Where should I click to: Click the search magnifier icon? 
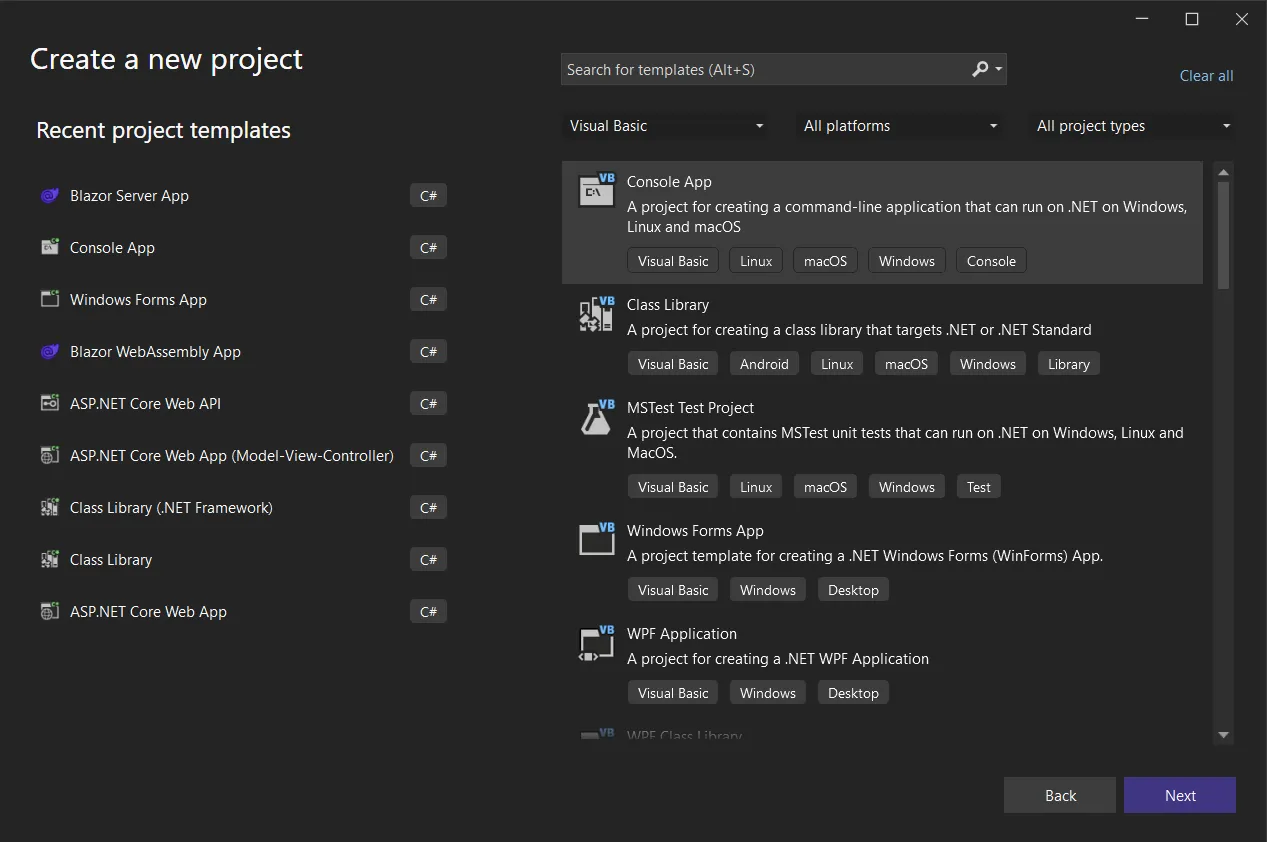tap(980, 69)
